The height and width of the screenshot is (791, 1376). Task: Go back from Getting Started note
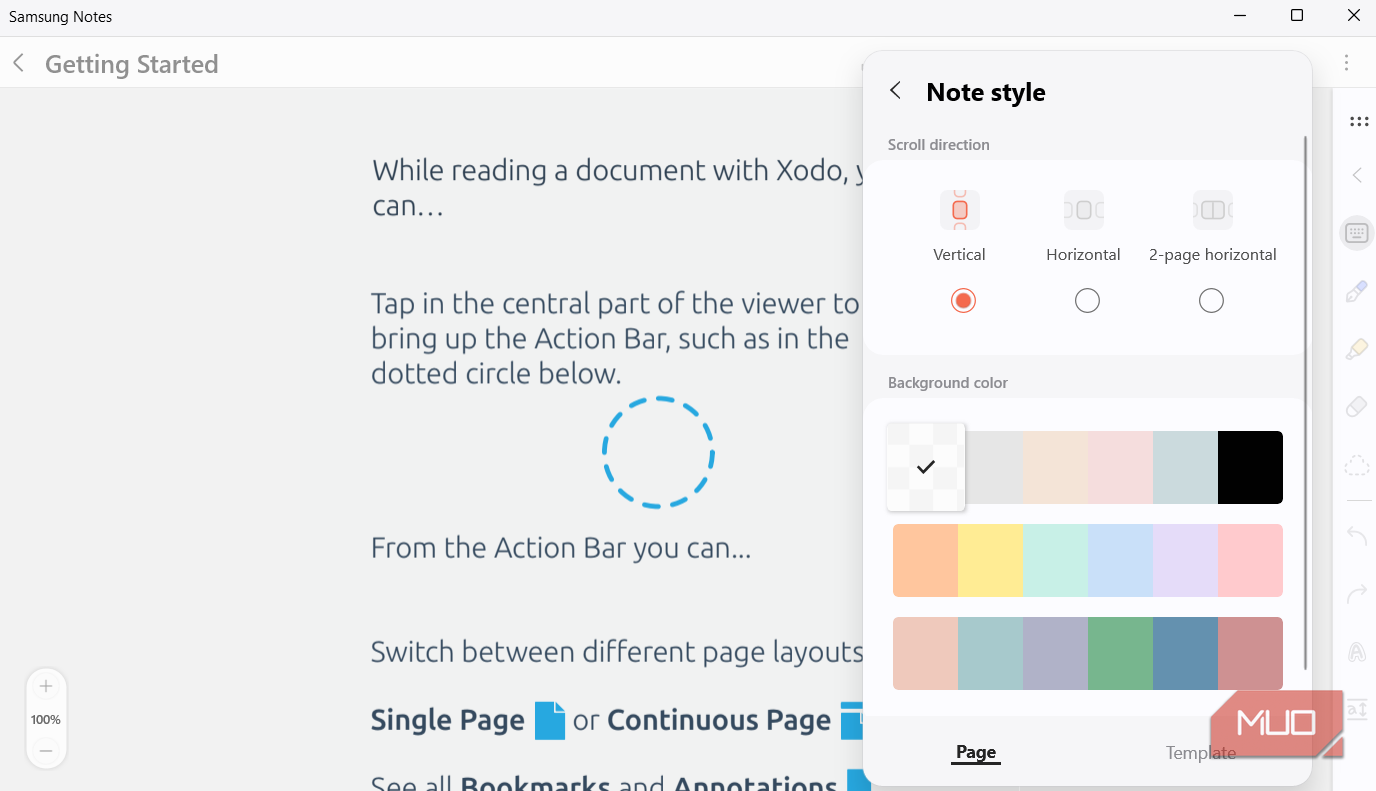pos(18,64)
